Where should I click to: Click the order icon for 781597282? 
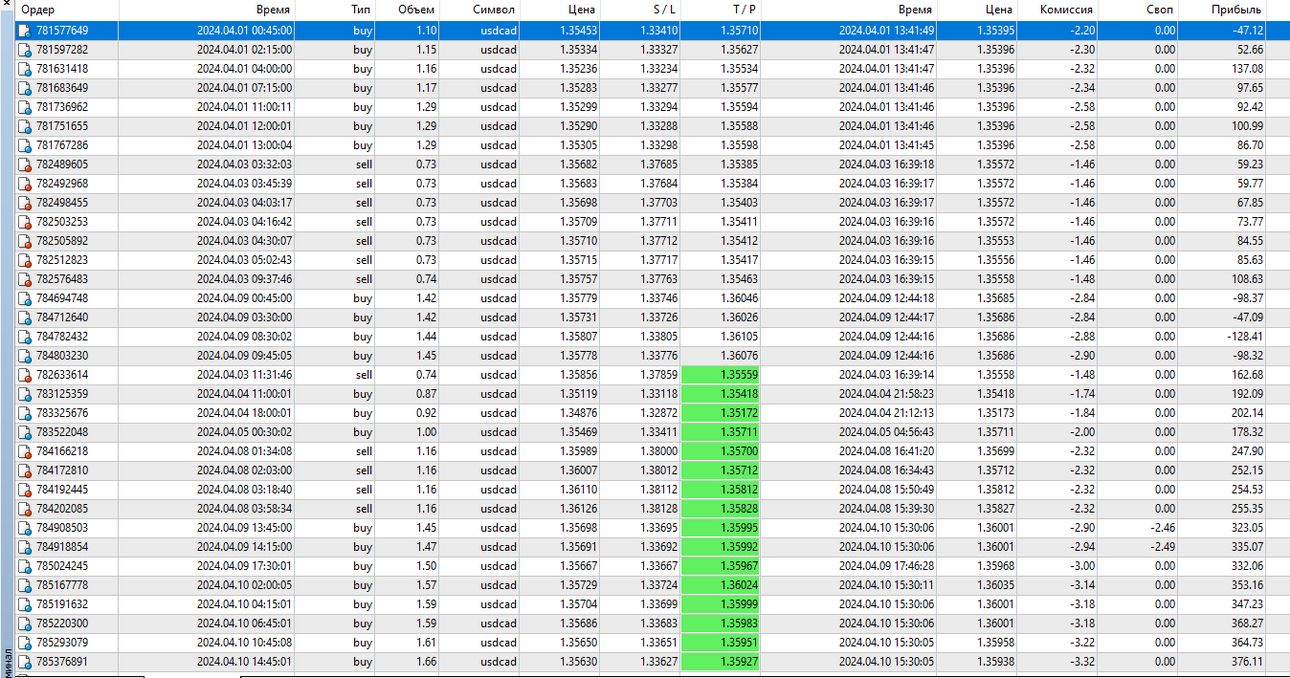tap(24, 50)
